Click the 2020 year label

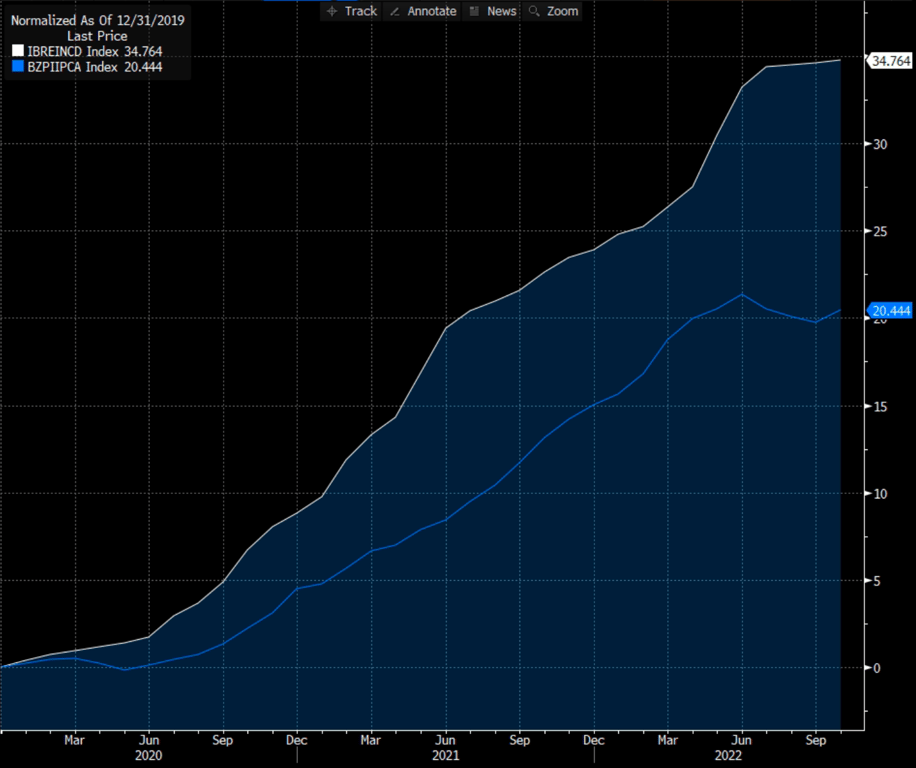coord(148,756)
